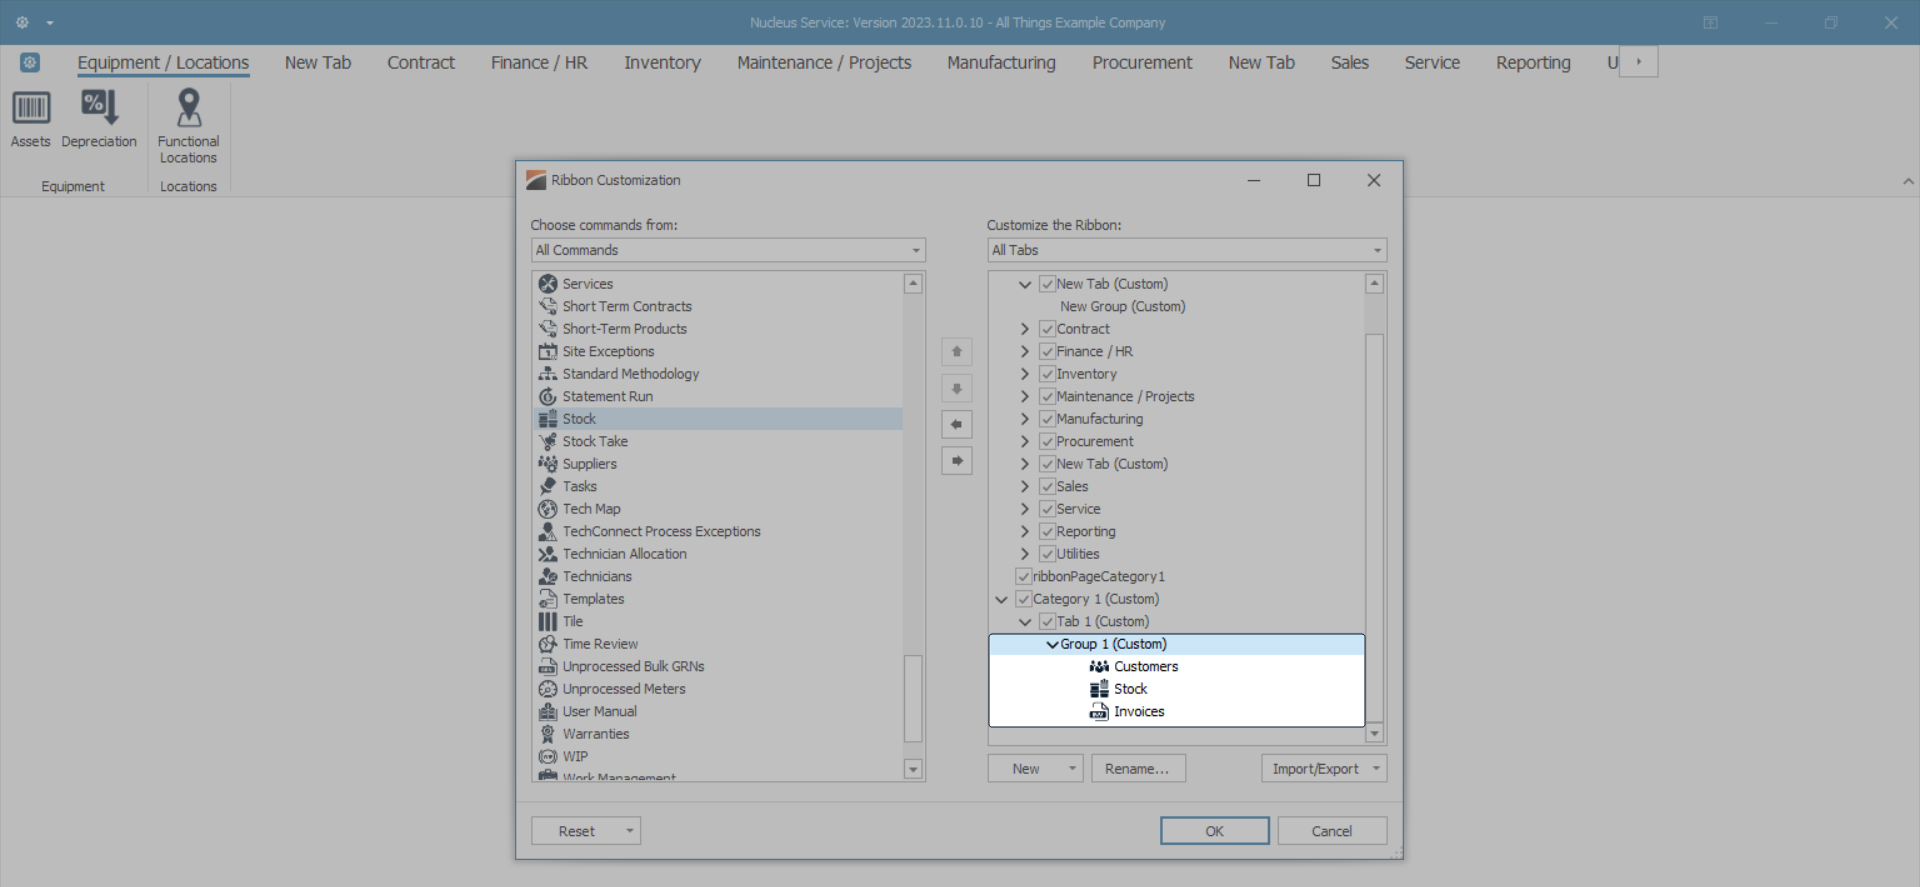Click the Customers icon in Group 1
The image size is (1920, 887).
(x=1099, y=666)
